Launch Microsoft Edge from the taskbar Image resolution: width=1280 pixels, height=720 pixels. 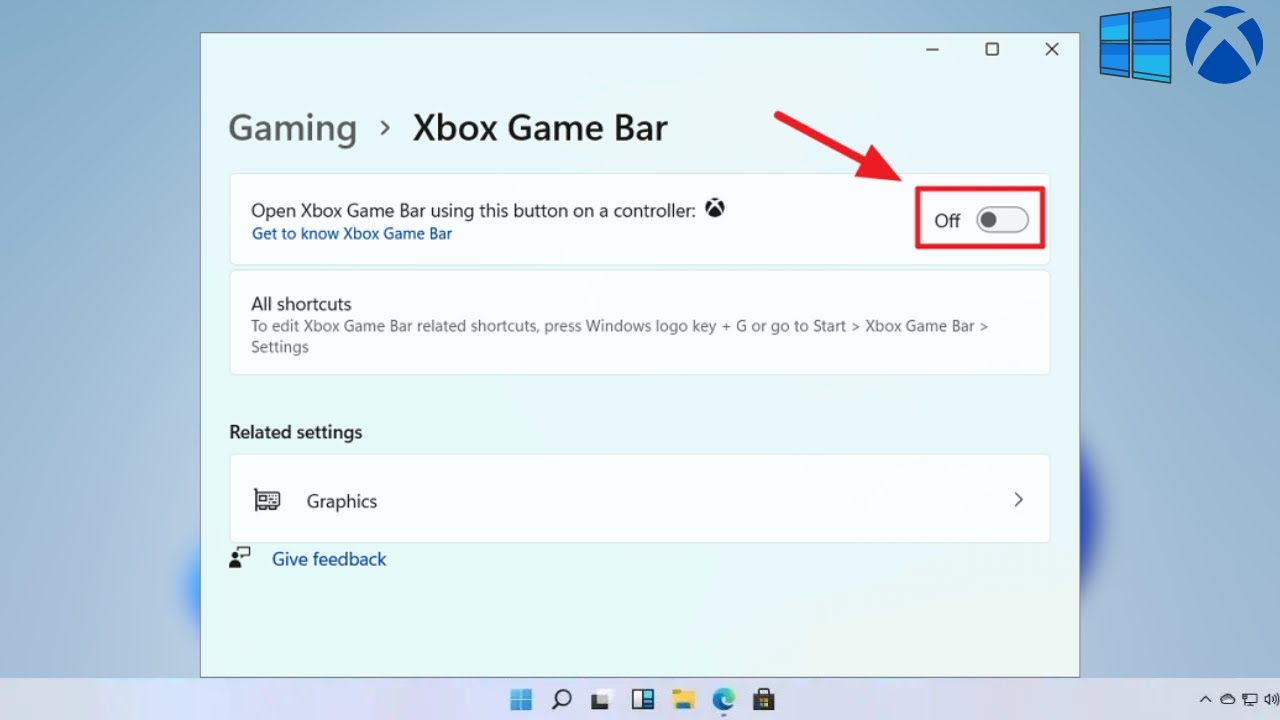click(x=723, y=699)
